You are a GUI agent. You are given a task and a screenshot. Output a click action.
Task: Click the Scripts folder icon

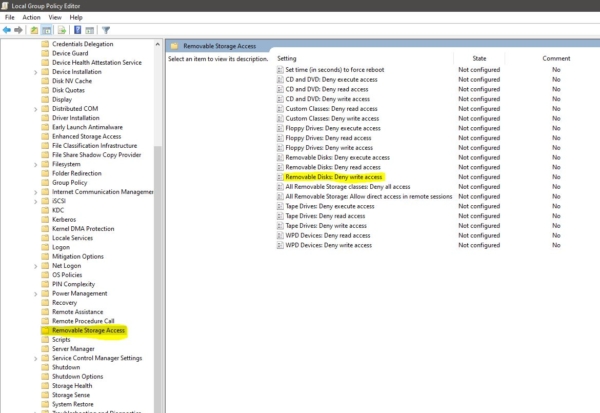45,340
